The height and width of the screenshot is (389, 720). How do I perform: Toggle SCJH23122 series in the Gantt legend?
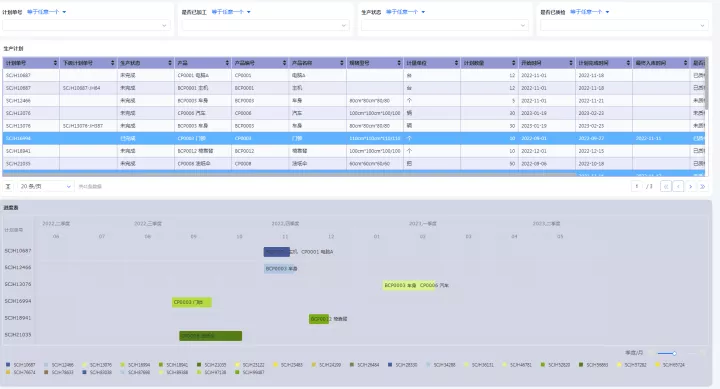tap(249, 365)
